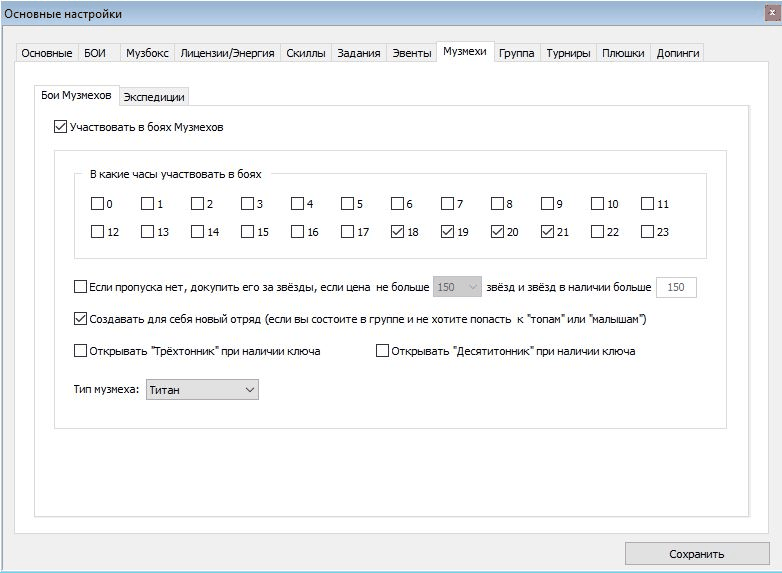782x573 pixels.
Task: Open the Группа tab
Action: [x=517, y=53]
